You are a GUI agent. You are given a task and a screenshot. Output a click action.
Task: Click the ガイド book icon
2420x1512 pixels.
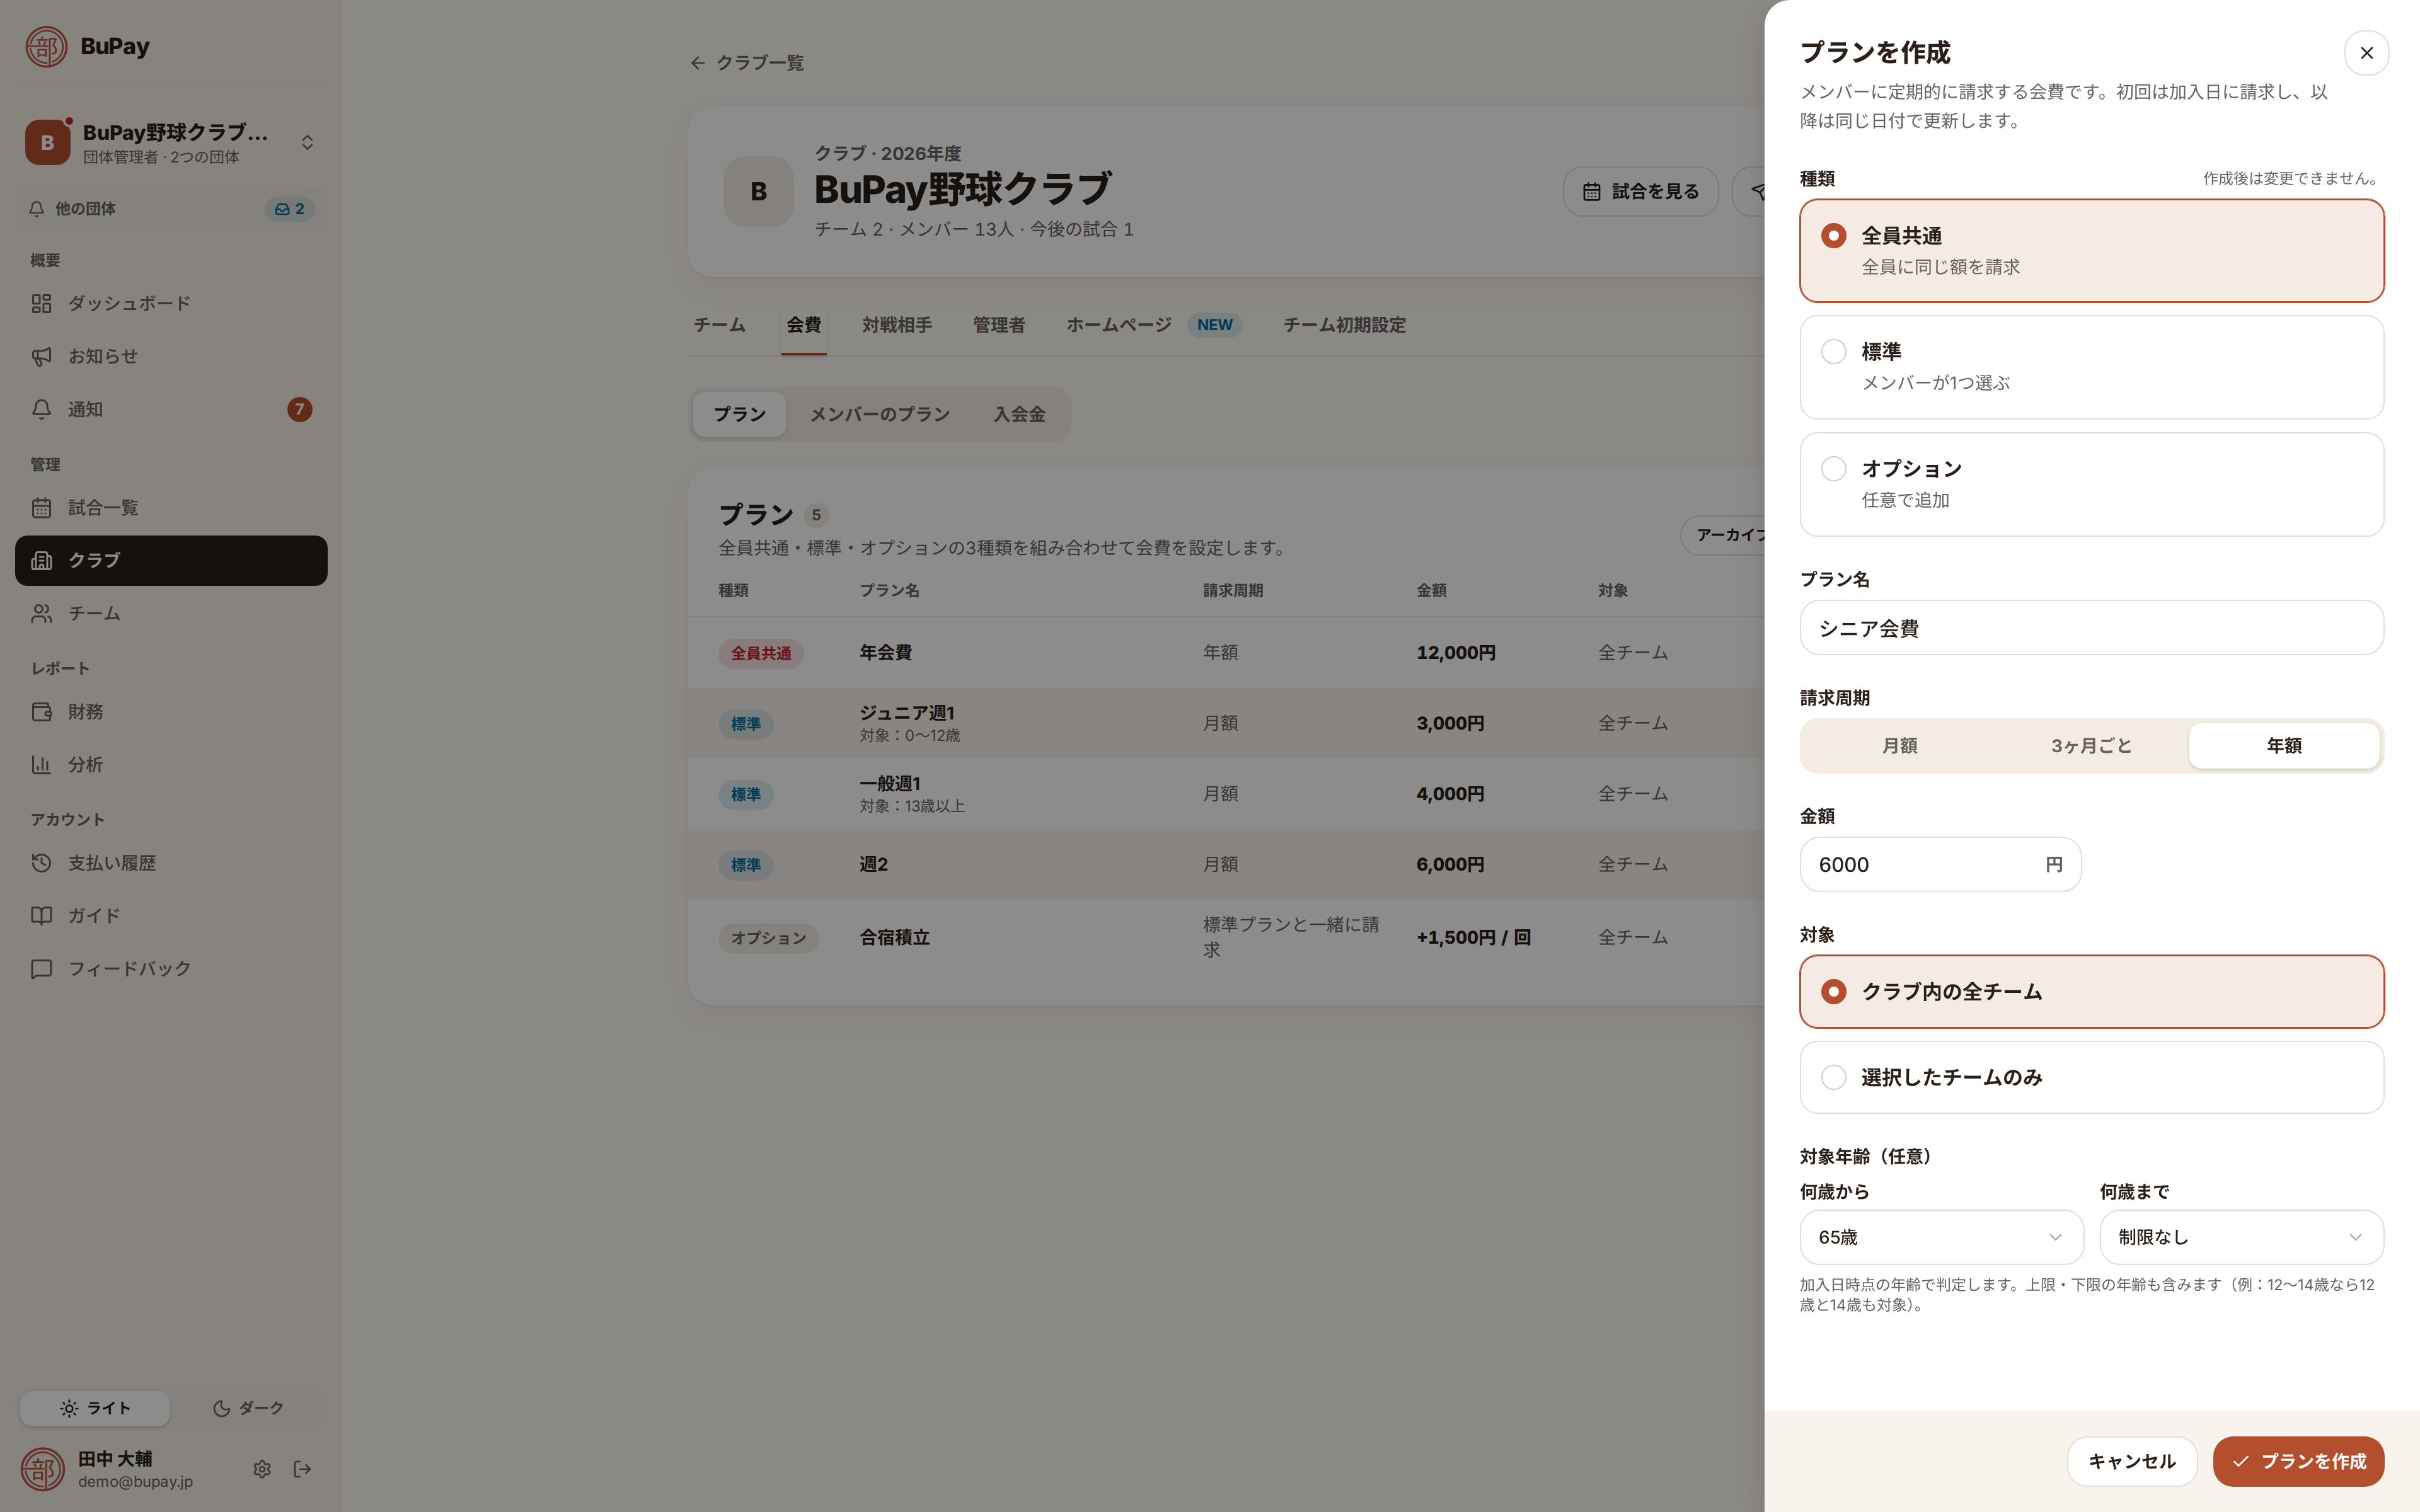41,916
